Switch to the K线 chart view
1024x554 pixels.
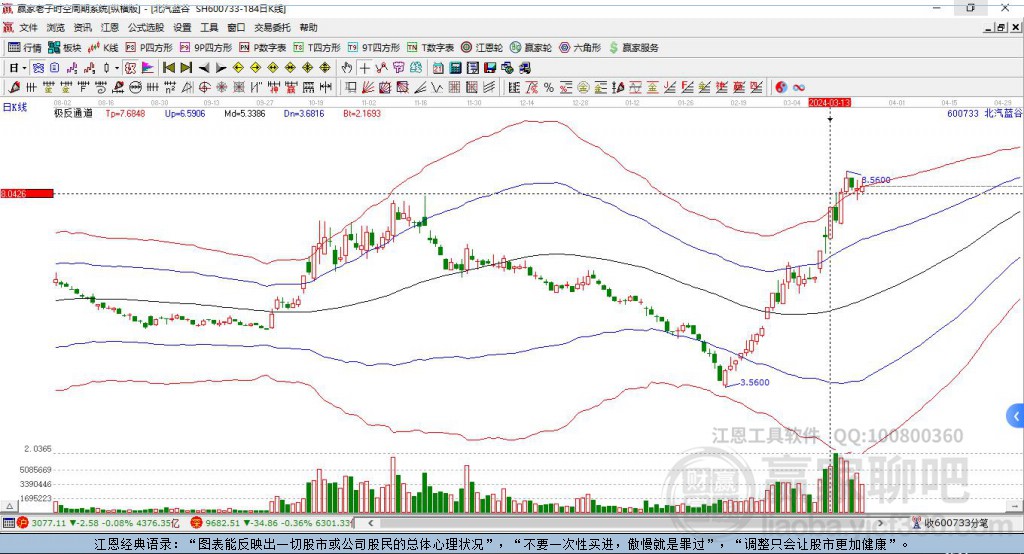103,48
